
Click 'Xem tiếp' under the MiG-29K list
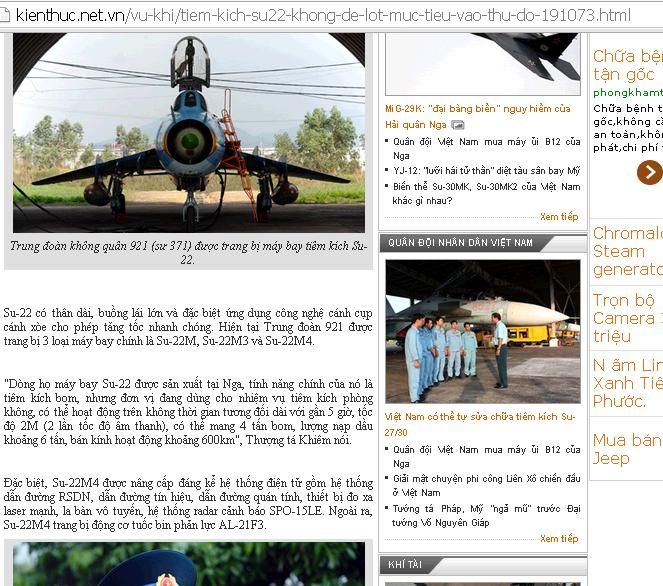coord(559,217)
